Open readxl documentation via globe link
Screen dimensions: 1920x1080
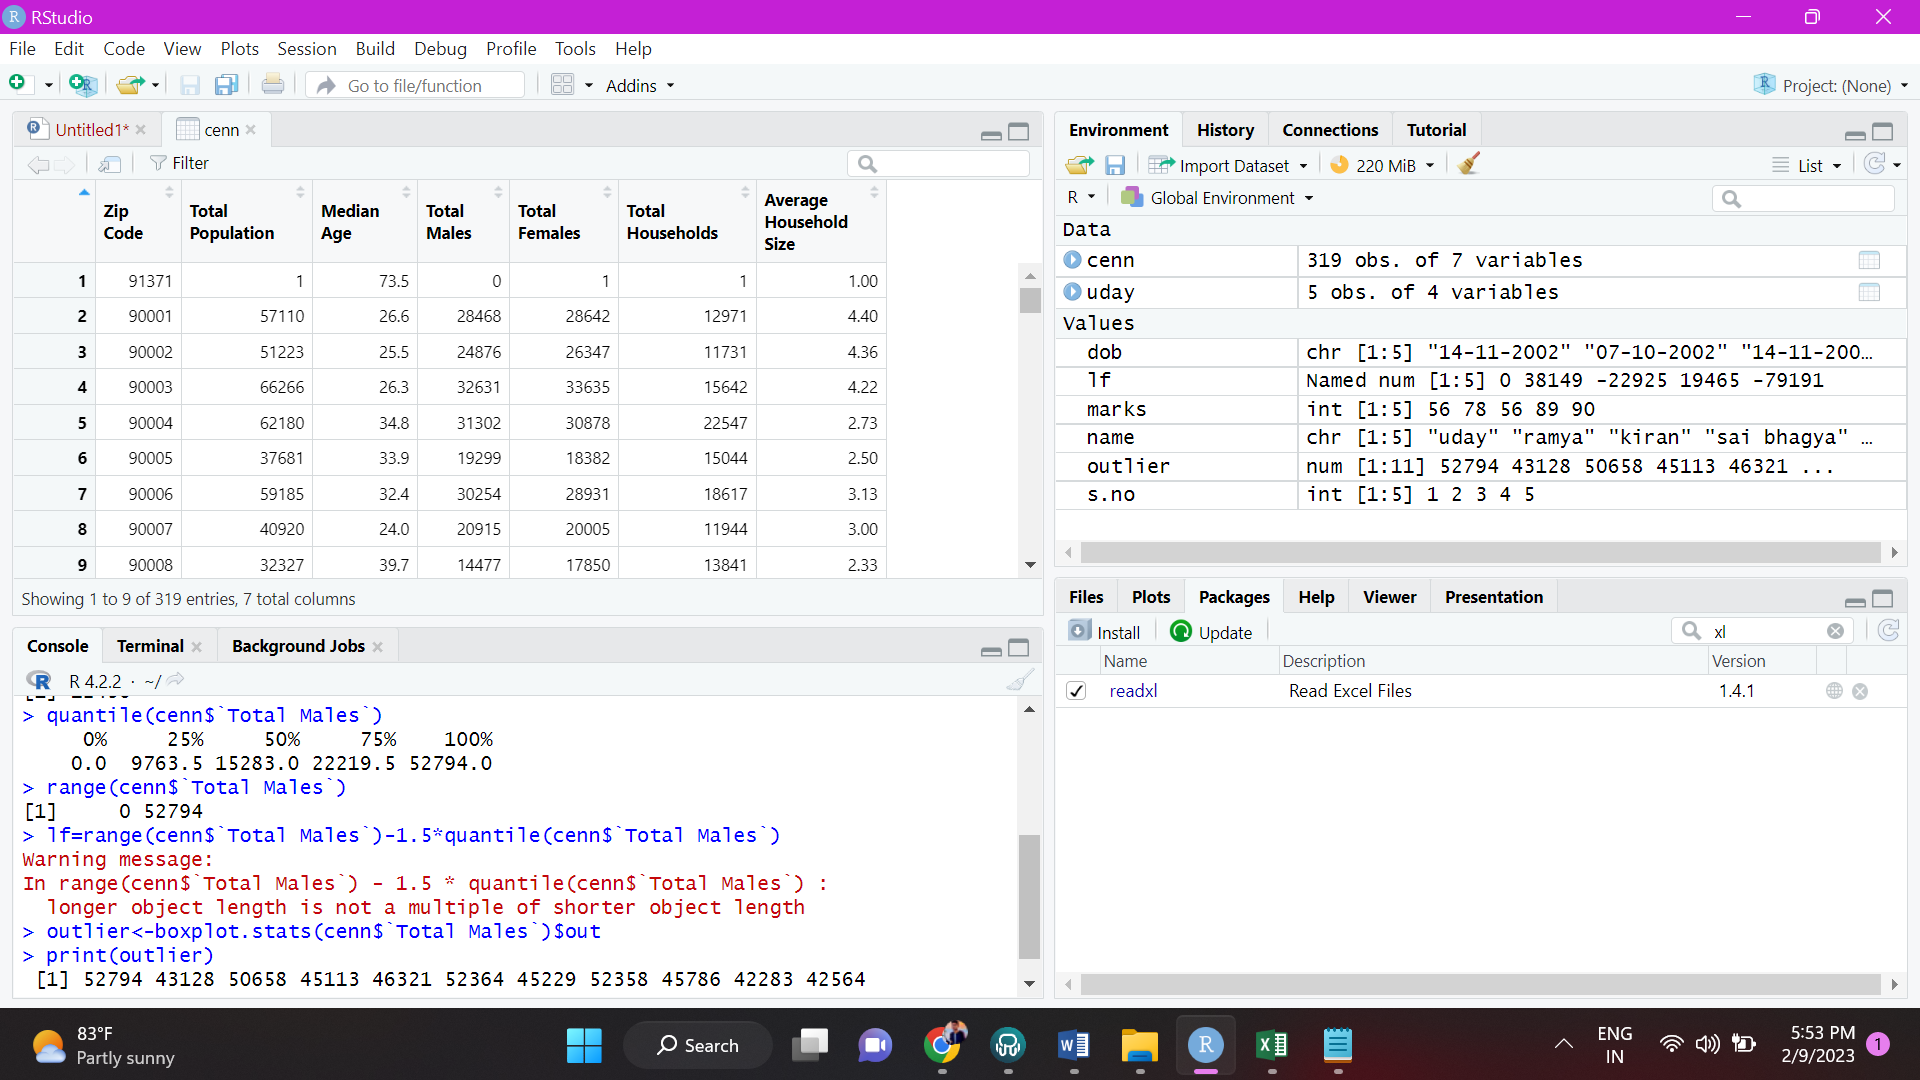point(1834,690)
